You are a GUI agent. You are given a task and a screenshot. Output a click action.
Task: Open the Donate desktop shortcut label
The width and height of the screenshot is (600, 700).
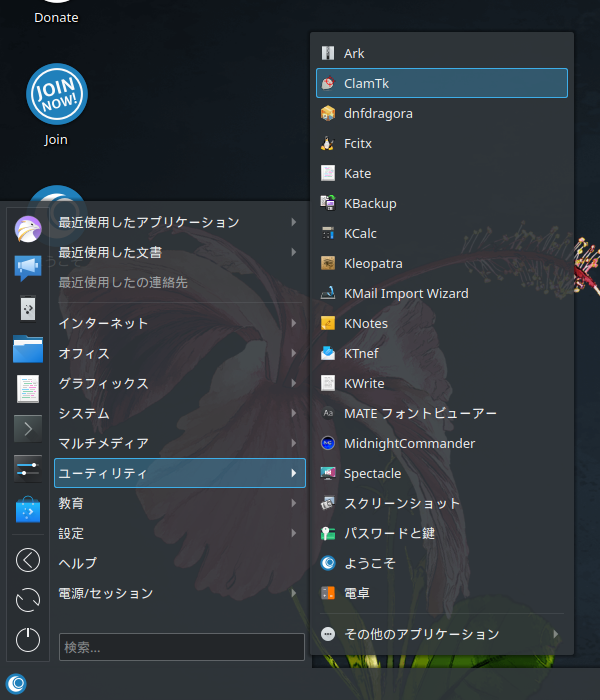(x=56, y=17)
